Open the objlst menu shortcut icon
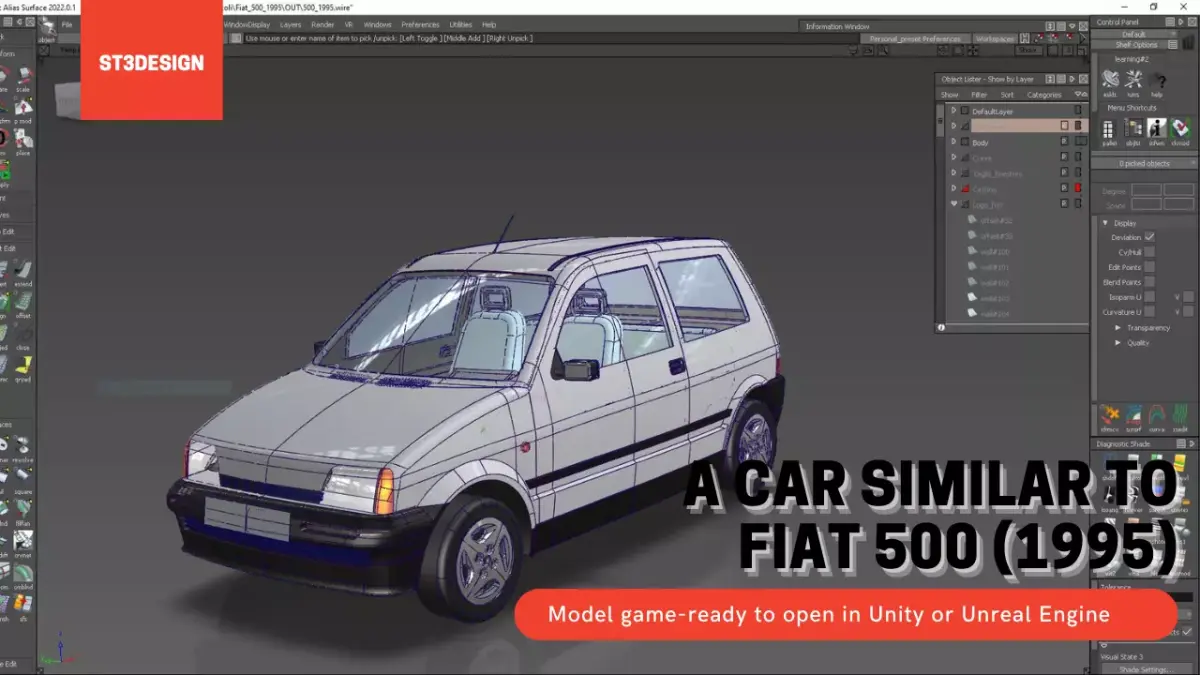The width and height of the screenshot is (1200, 675). click(1133, 130)
